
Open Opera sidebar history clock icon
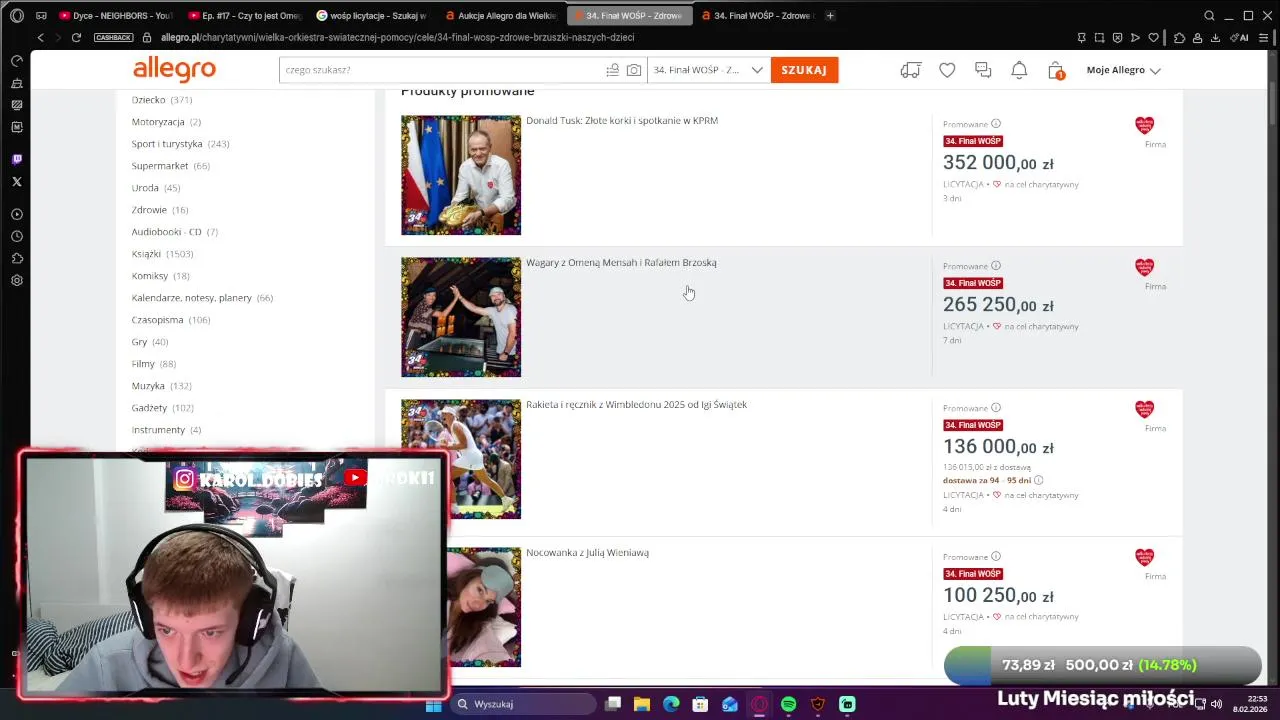click(x=17, y=236)
